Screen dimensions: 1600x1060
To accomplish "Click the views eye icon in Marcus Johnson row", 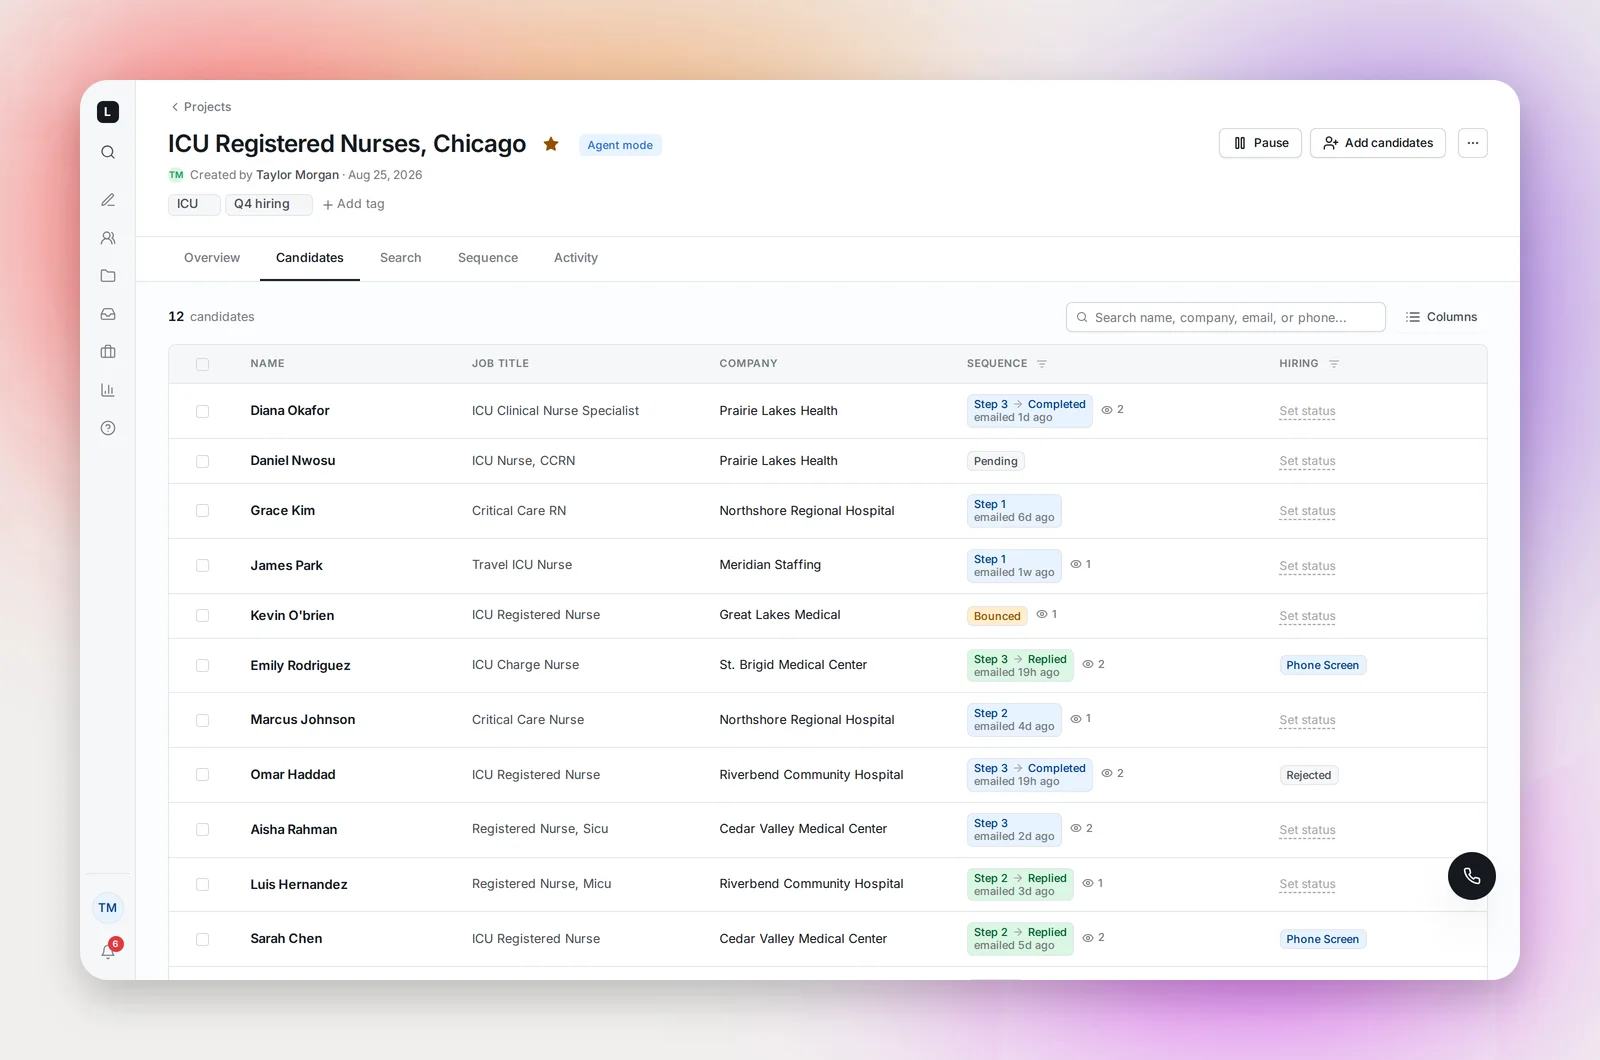I will coord(1076,719).
